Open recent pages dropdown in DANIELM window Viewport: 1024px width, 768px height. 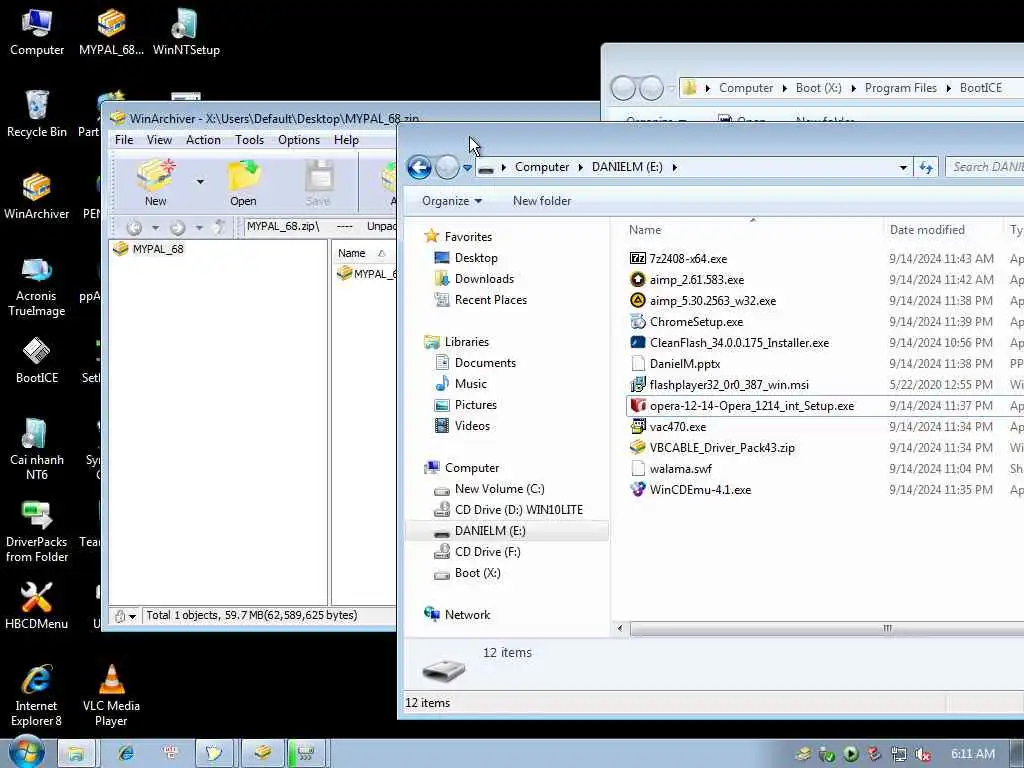[x=468, y=168]
